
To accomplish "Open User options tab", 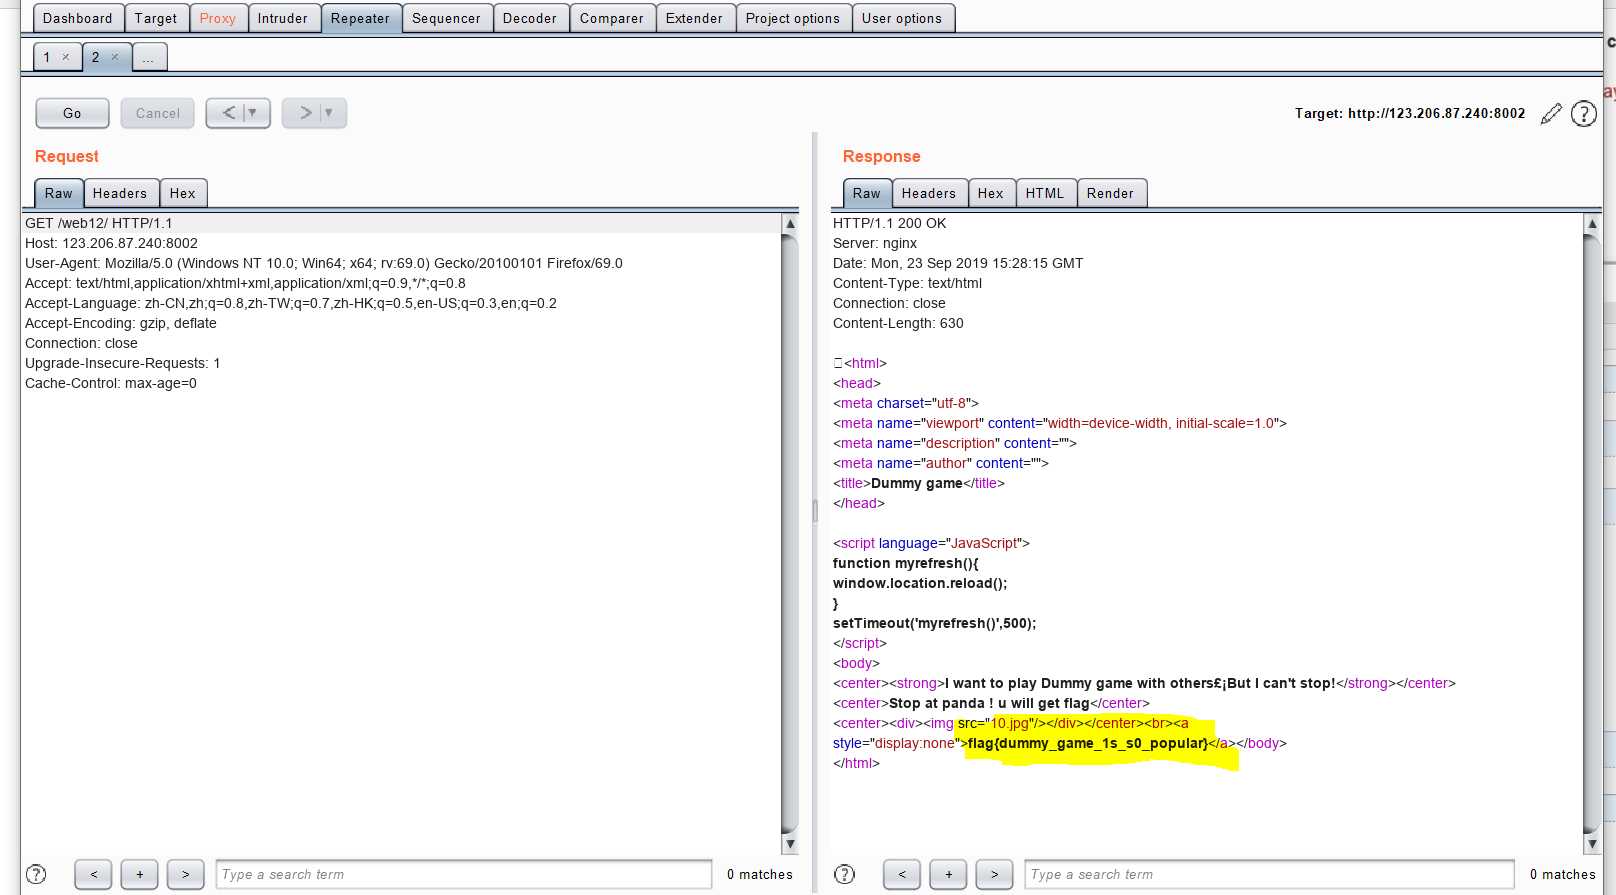I will (902, 18).
